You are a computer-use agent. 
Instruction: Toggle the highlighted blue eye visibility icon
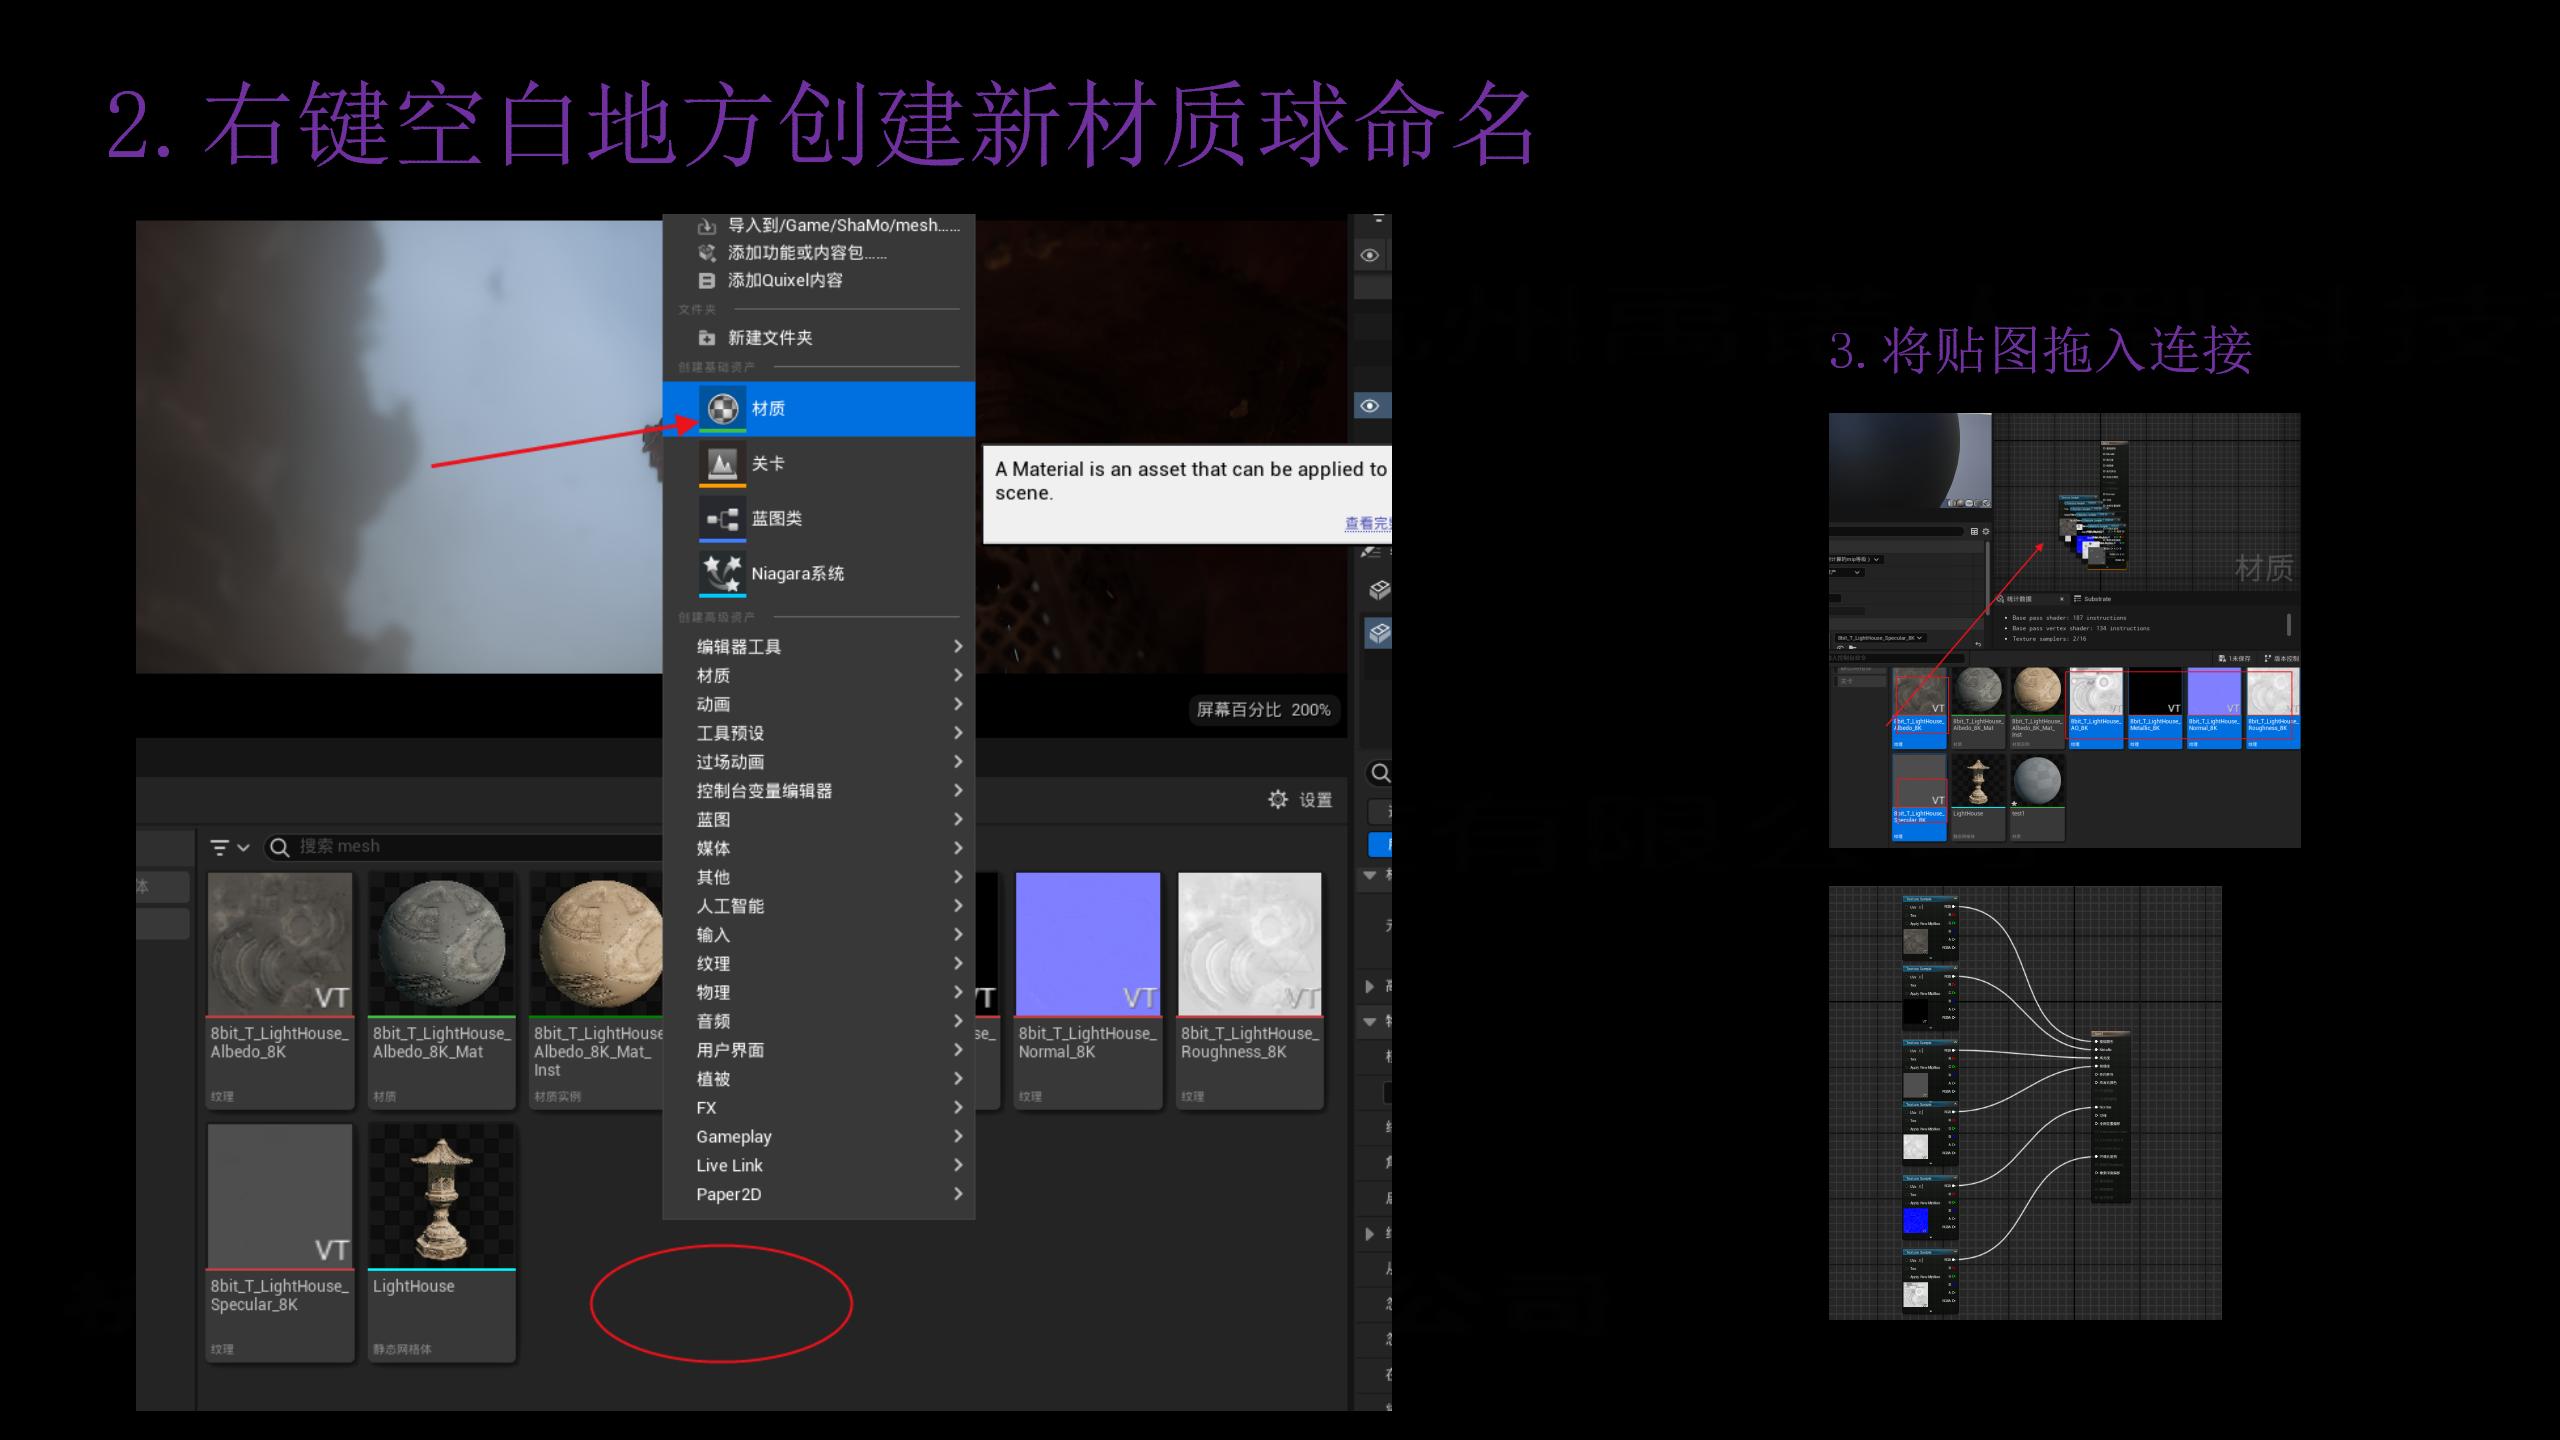(1370, 405)
